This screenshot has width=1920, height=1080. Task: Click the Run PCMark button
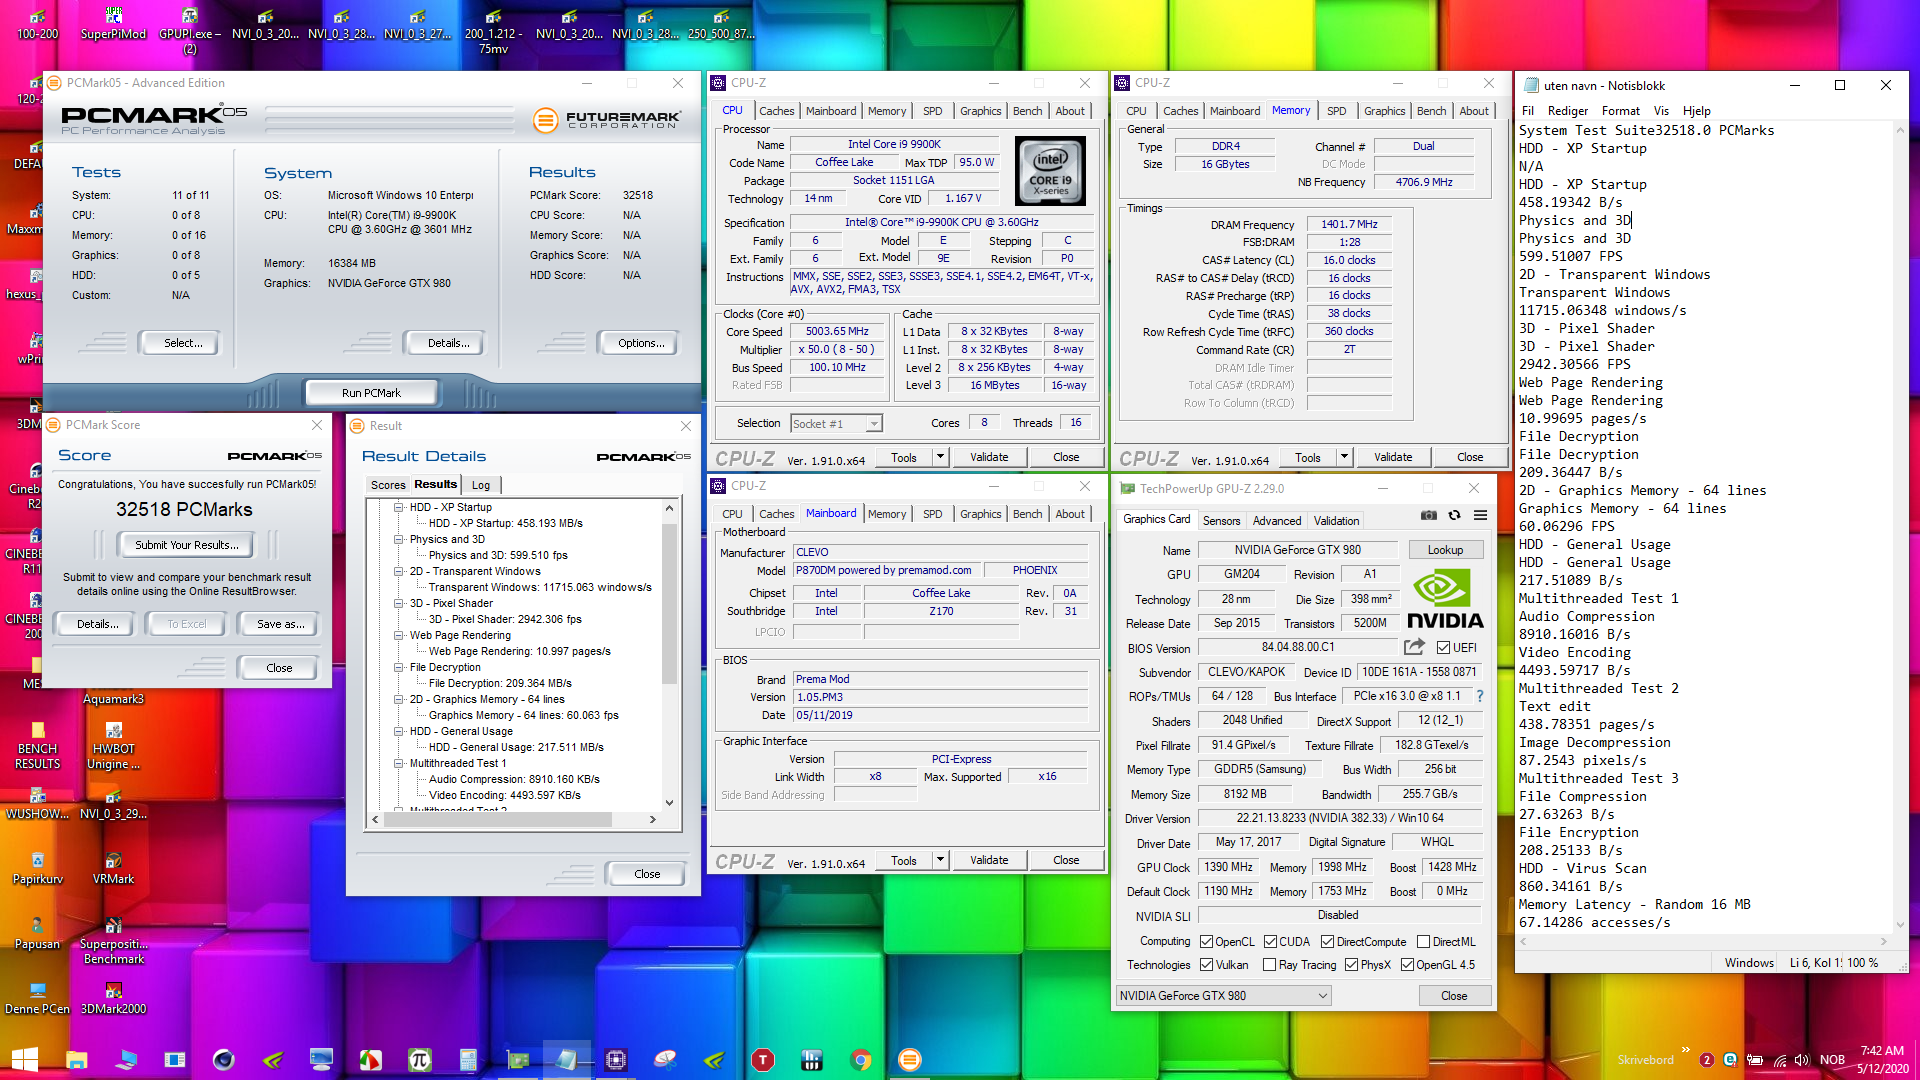(371, 392)
